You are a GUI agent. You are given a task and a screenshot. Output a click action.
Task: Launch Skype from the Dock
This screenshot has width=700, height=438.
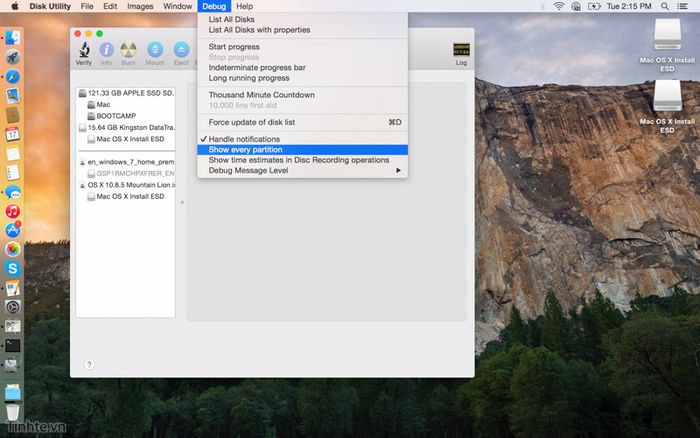click(x=12, y=268)
